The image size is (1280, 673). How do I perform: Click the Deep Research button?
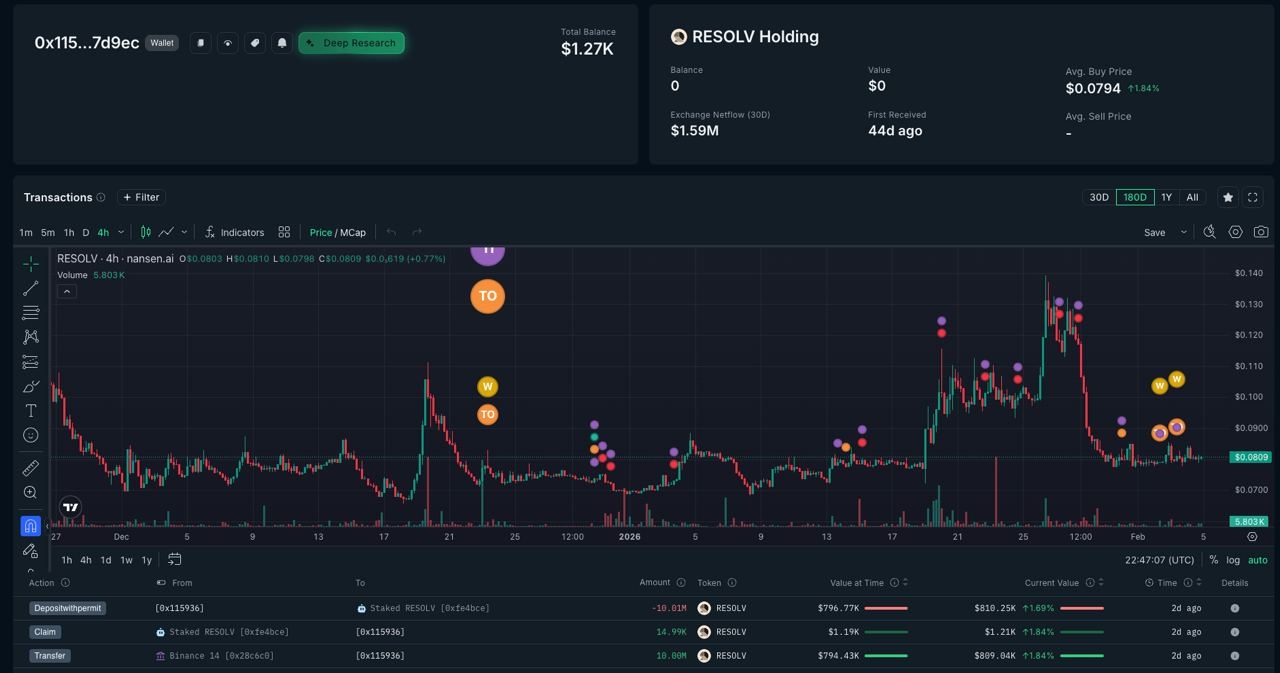click(x=351, y=43)
